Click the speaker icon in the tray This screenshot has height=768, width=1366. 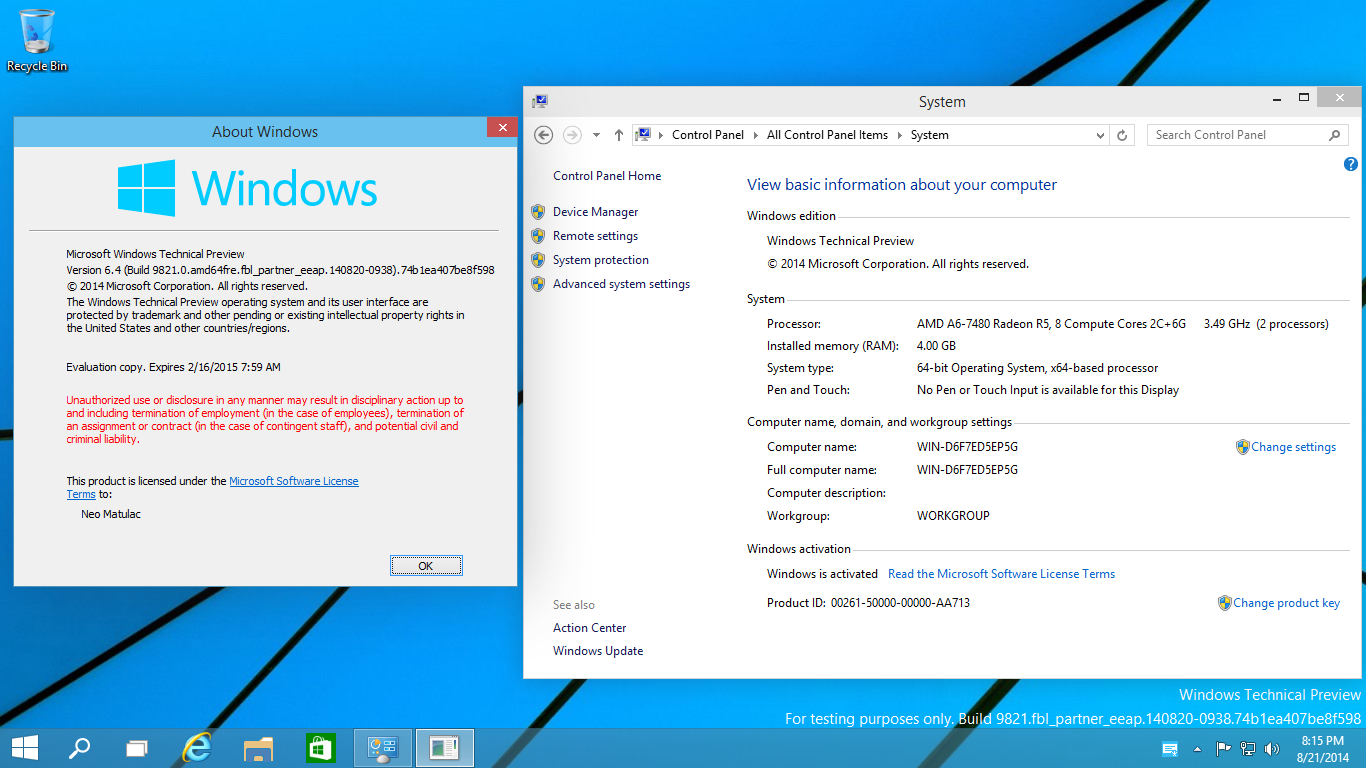tap(1271, 748)
